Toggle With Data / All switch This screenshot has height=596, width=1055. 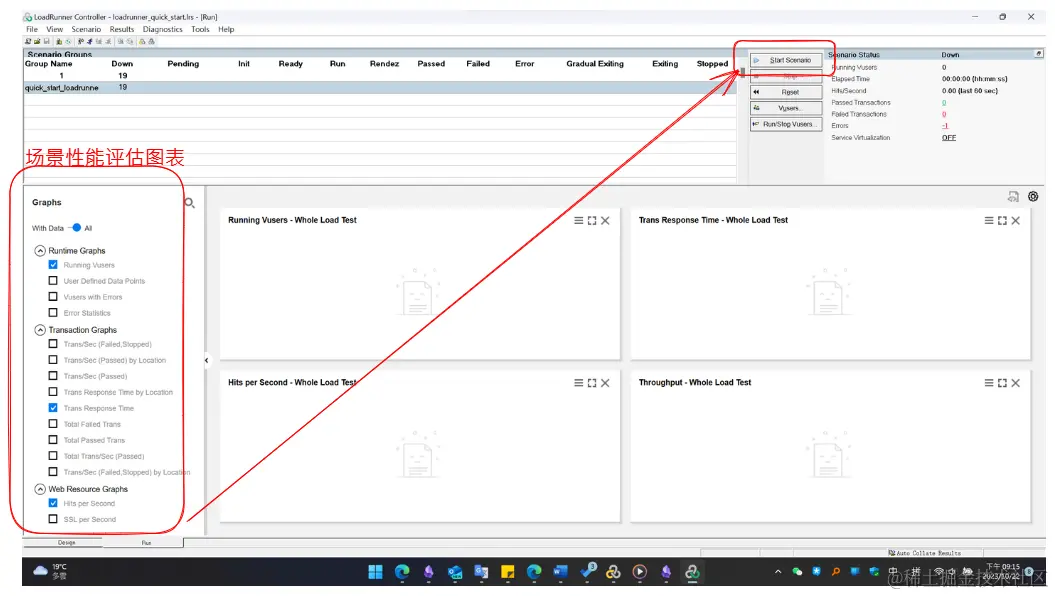click(75, 228)
